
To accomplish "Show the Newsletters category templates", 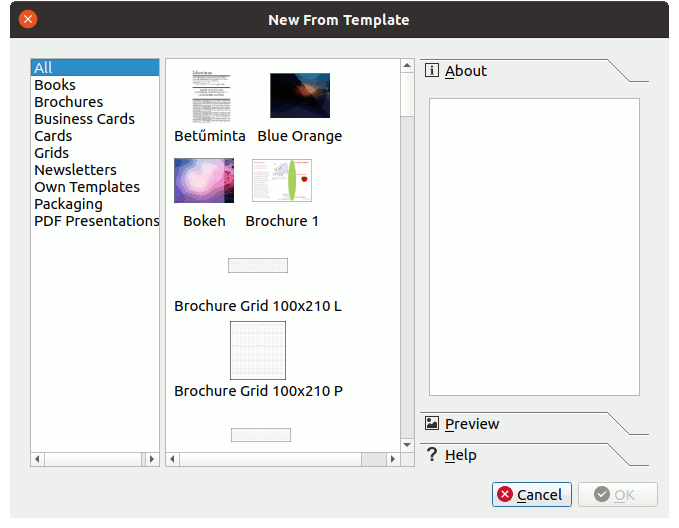I will click(x=75, y=170).
